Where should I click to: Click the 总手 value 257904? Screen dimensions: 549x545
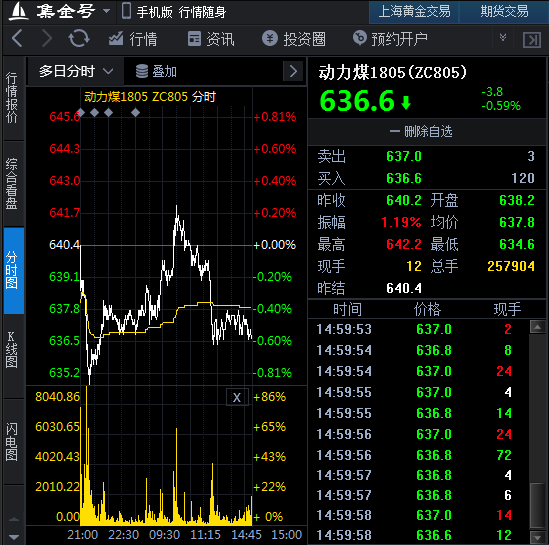(511, 266)
